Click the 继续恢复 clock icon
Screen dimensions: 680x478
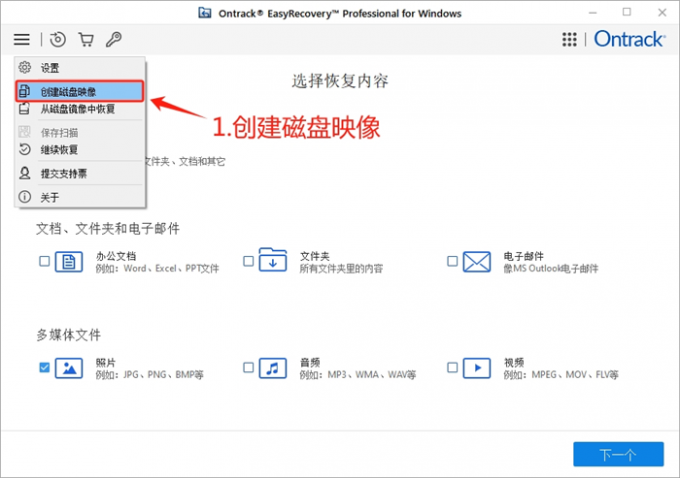point(25,149)
